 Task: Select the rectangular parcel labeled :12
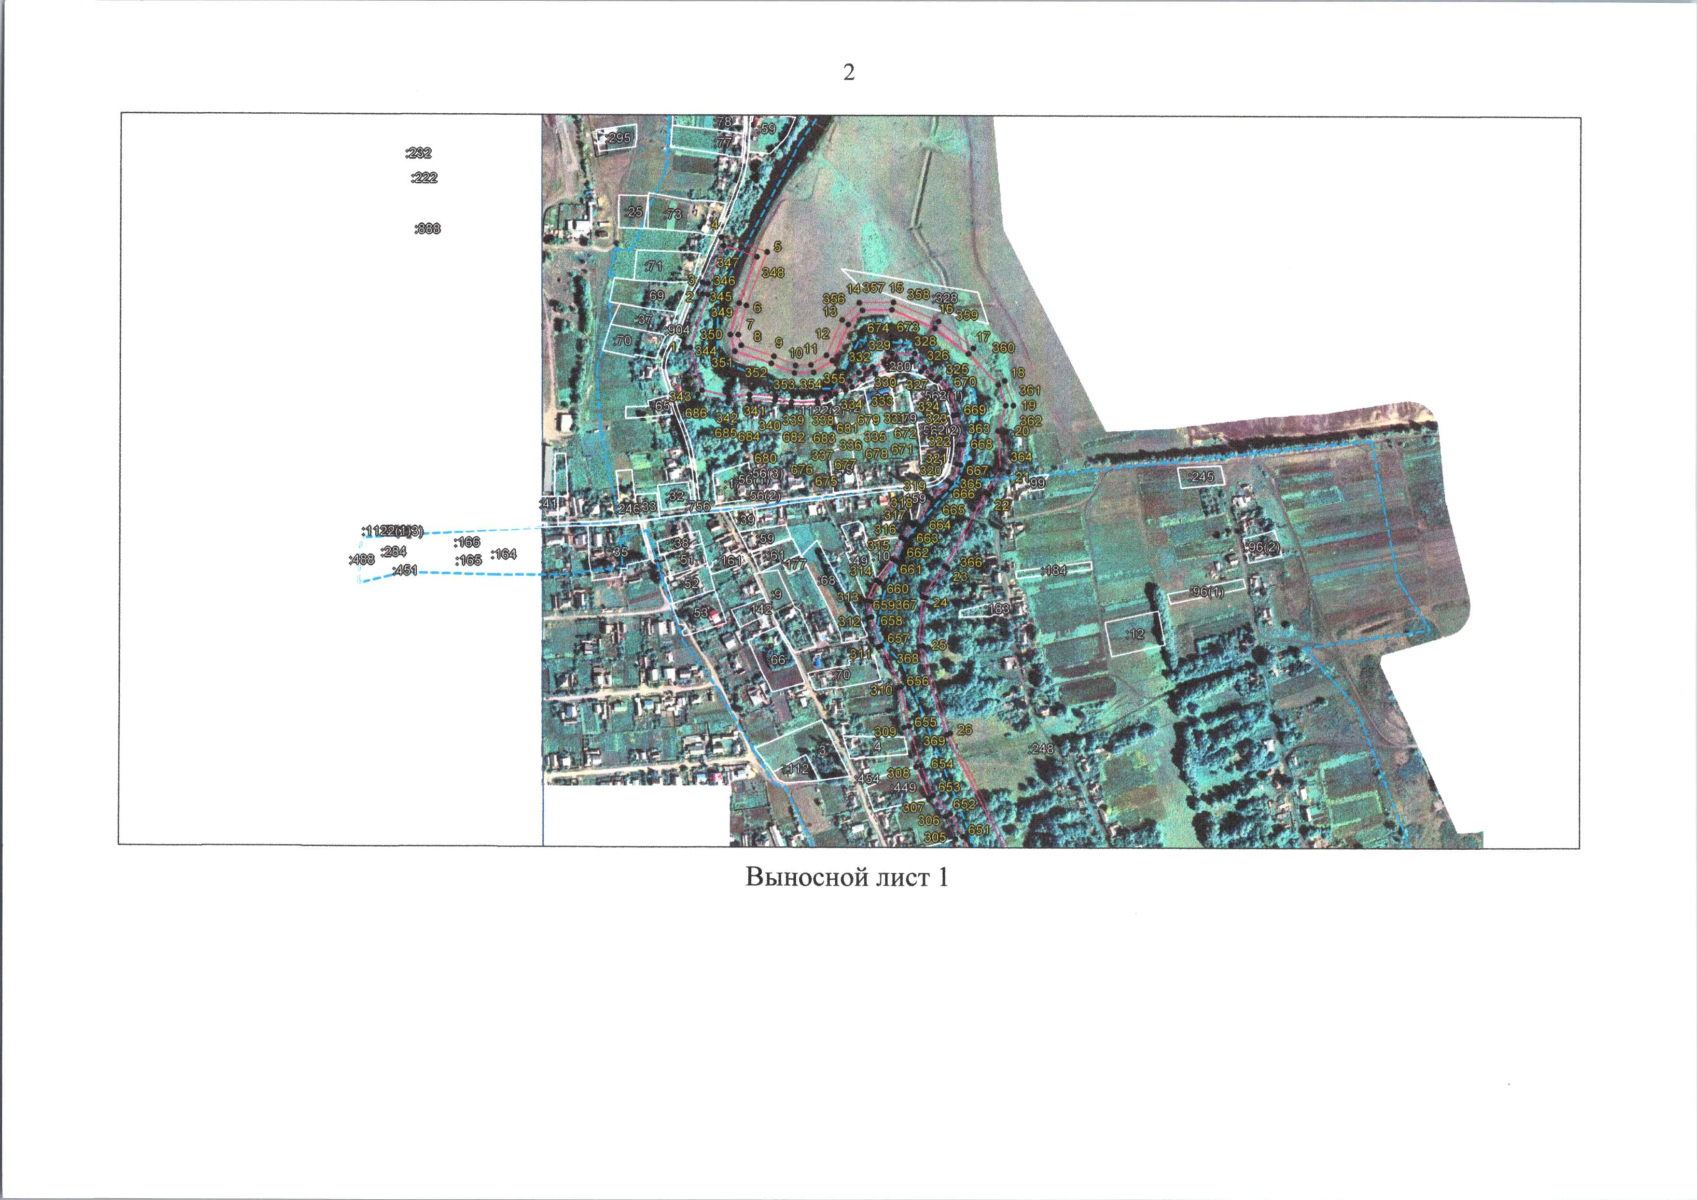click(x=1135, y=635)
